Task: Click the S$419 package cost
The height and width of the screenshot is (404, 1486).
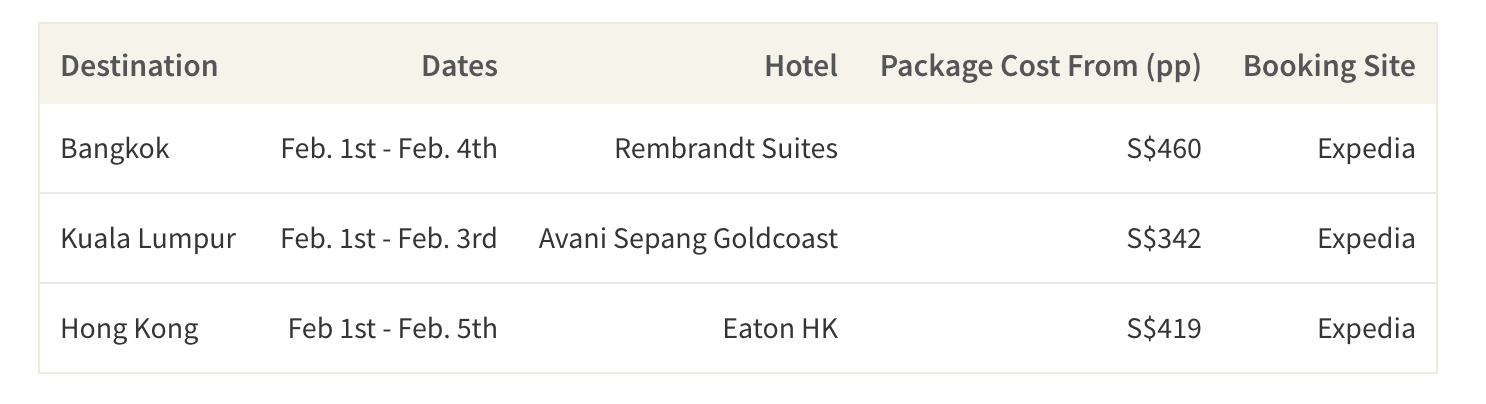Action: point(1164,329)
